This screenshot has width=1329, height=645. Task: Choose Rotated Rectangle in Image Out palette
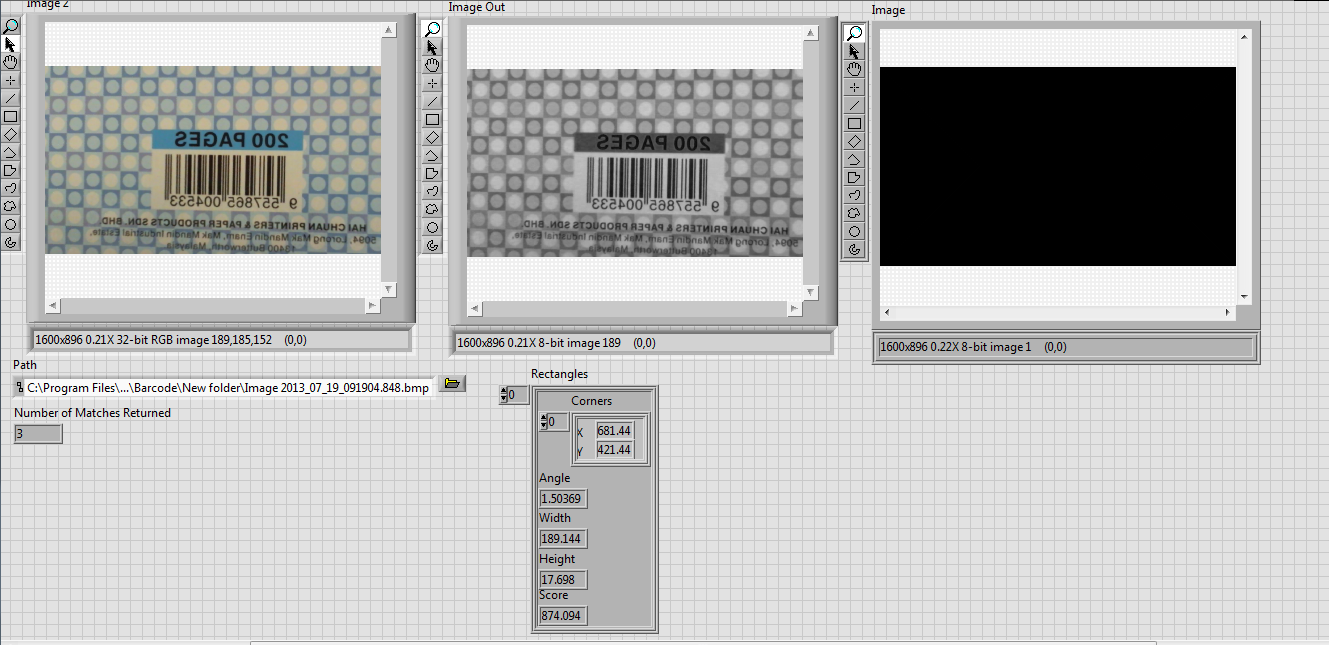pos(432,137)
